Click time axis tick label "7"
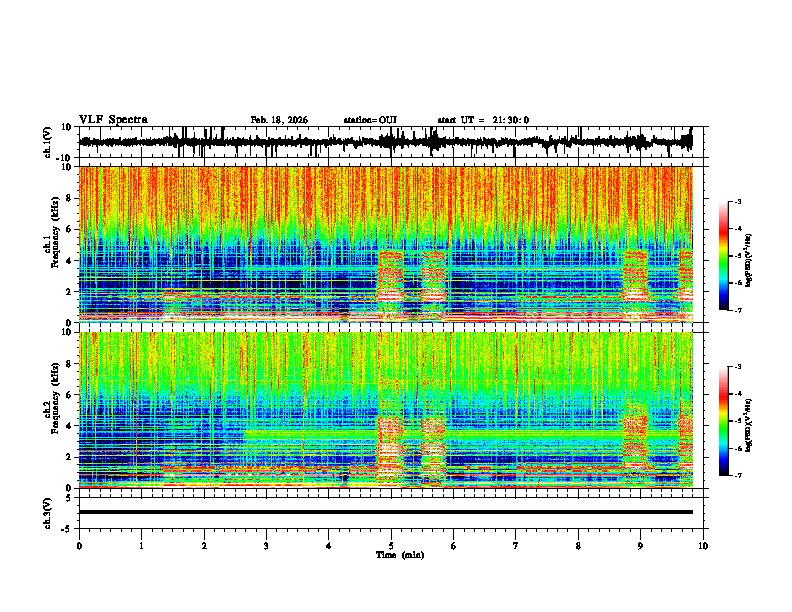792x612 pixels. coord(516,546)
